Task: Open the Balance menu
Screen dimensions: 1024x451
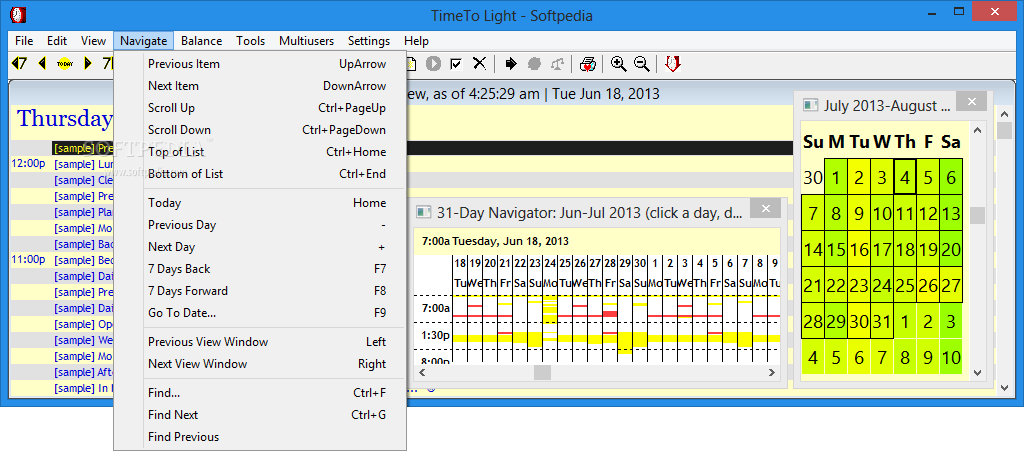Action: [x=201, y=40]
